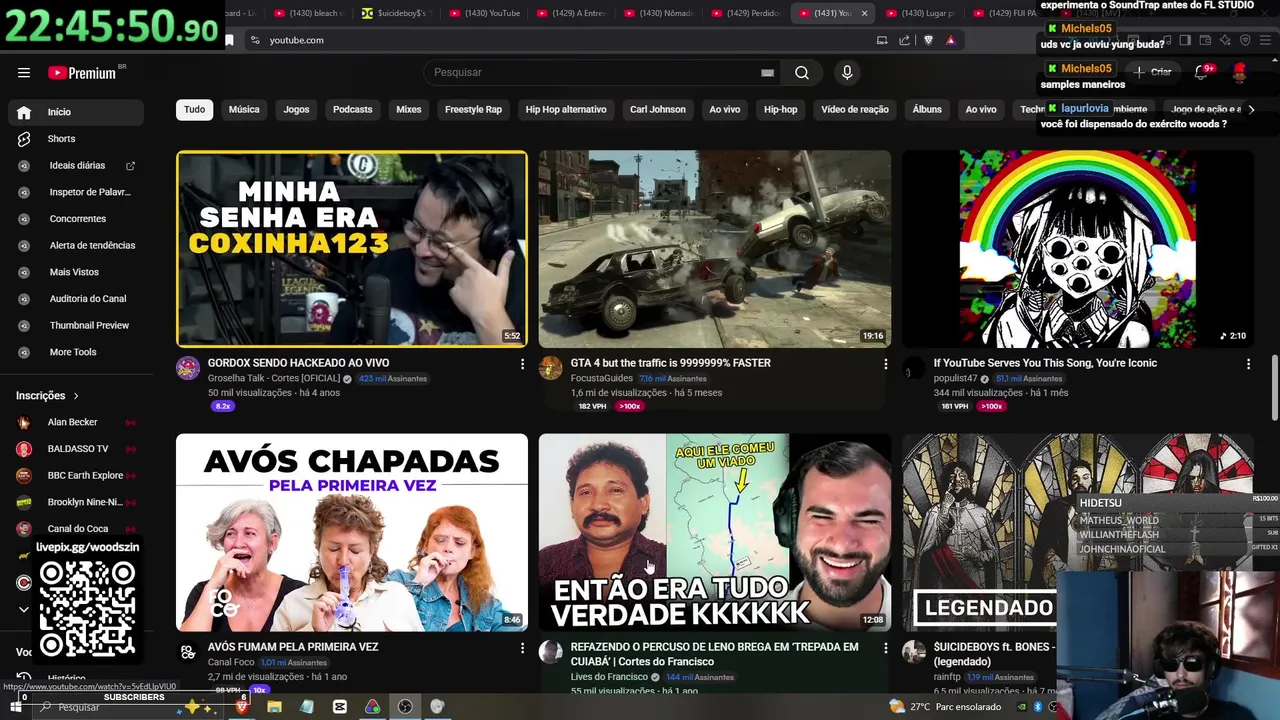Start voice search with the microphone icon
This screenshot has height=720, width=1280.
[847, 72]
